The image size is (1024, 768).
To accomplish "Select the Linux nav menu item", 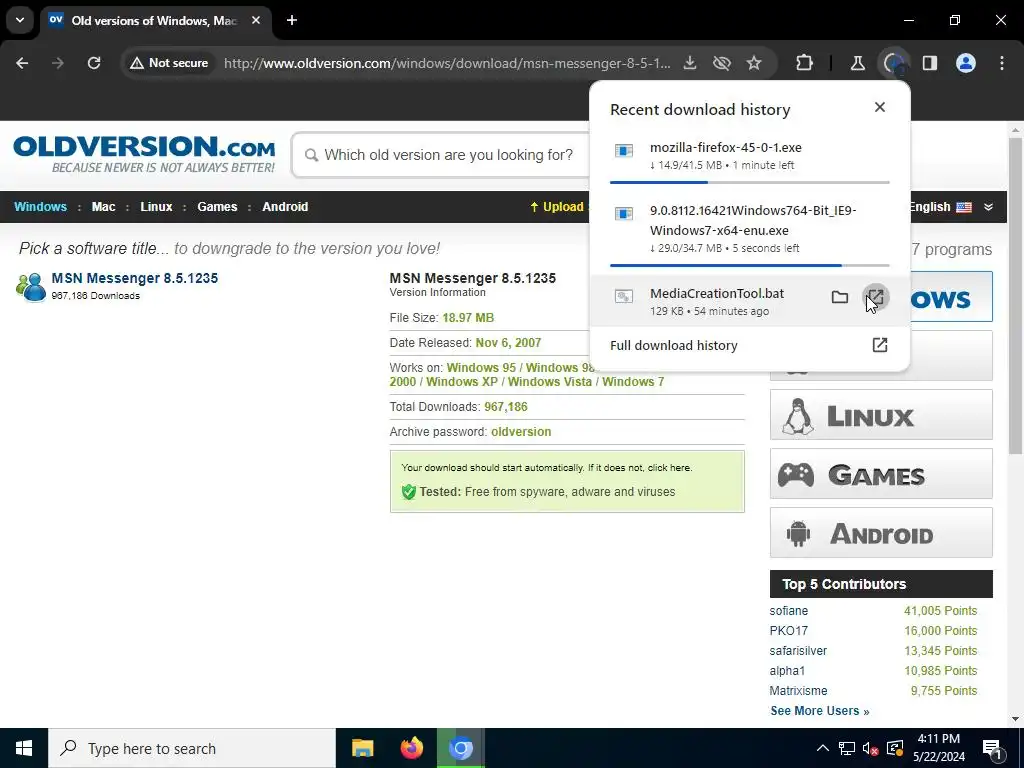I will tap(156, 207).
